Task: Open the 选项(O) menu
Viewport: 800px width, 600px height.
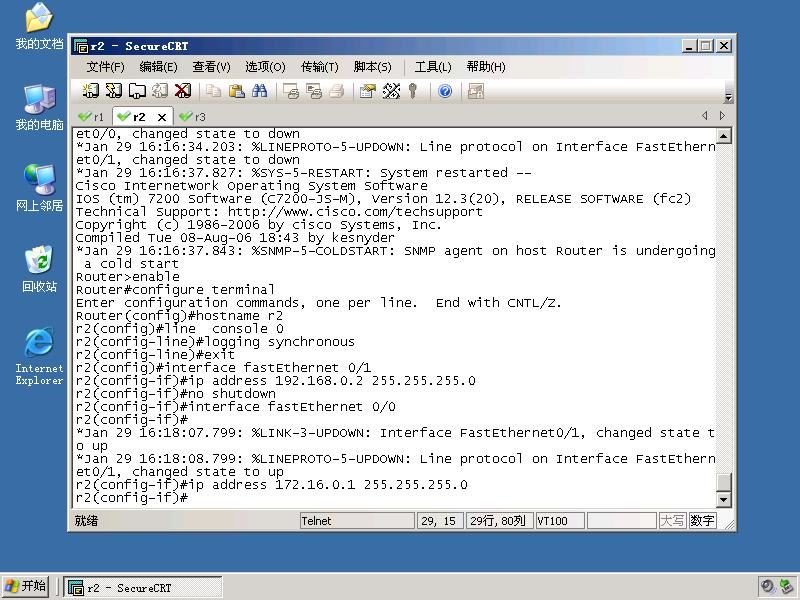Action: pos(265,67)
